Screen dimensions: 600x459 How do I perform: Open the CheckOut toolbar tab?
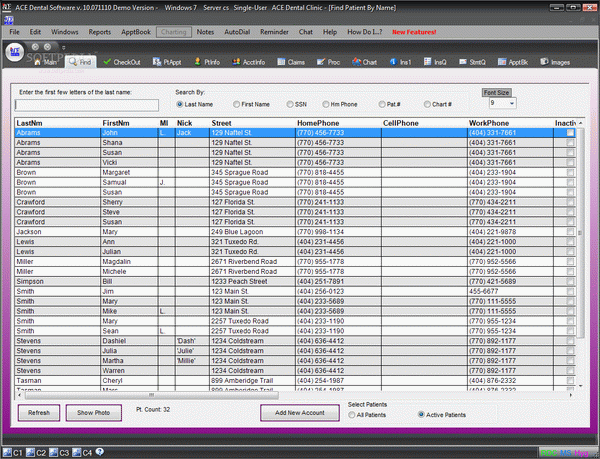coord(123,62)
